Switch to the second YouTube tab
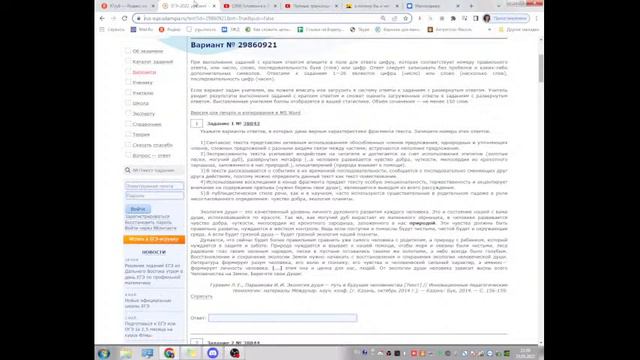Image resolution: width=640 pixels, height=360 pixels. (311, 6)
